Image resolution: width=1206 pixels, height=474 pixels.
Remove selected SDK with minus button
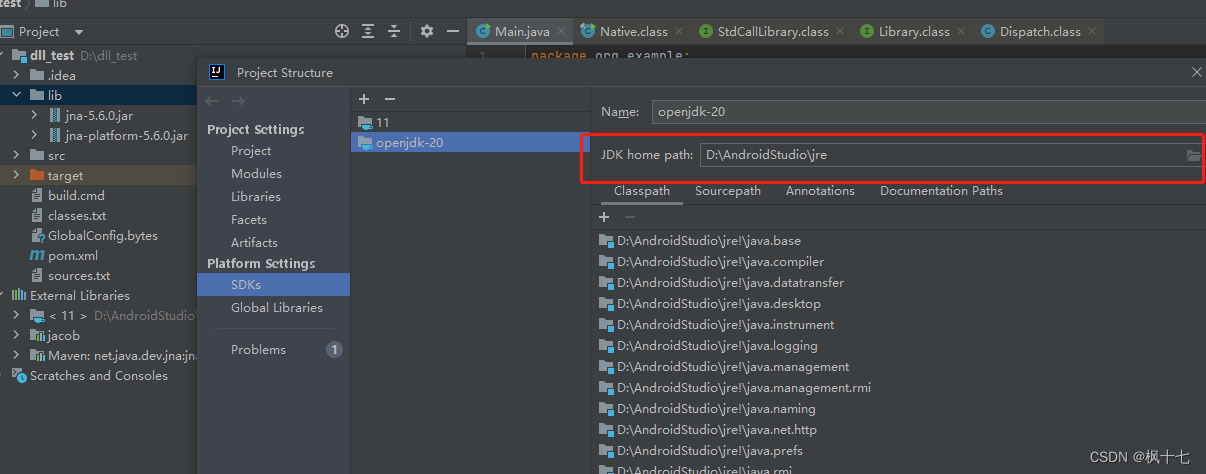(390, 99)
